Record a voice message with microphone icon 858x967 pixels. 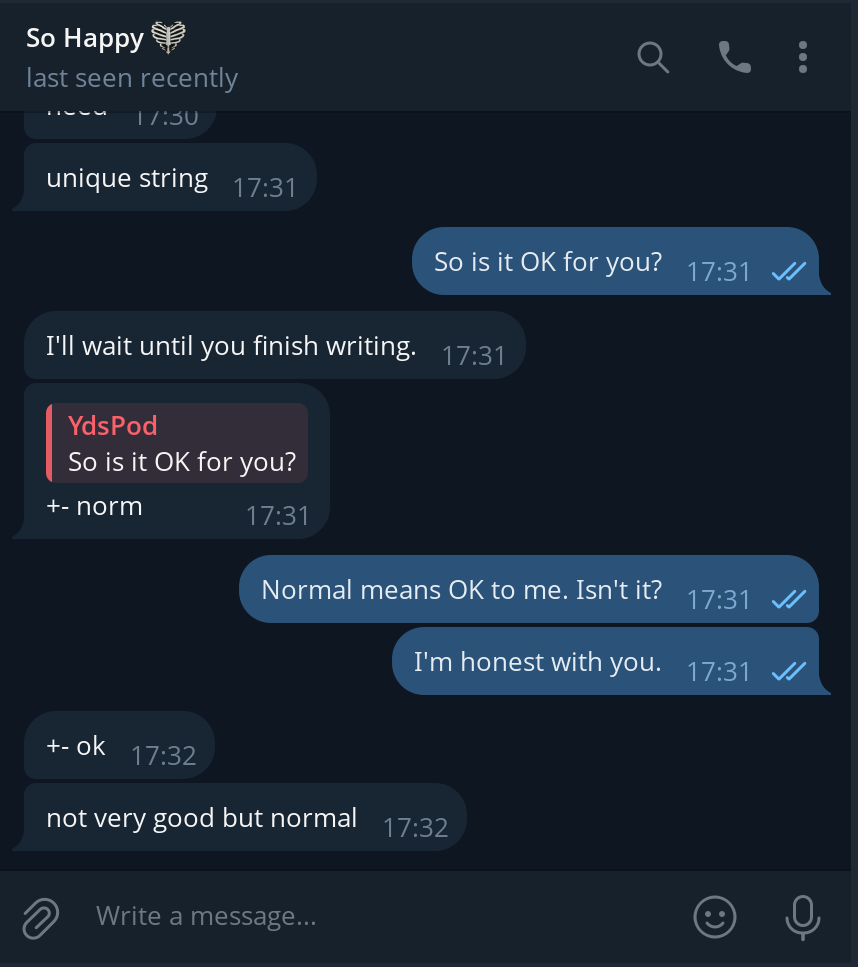(x=802, y=918)
